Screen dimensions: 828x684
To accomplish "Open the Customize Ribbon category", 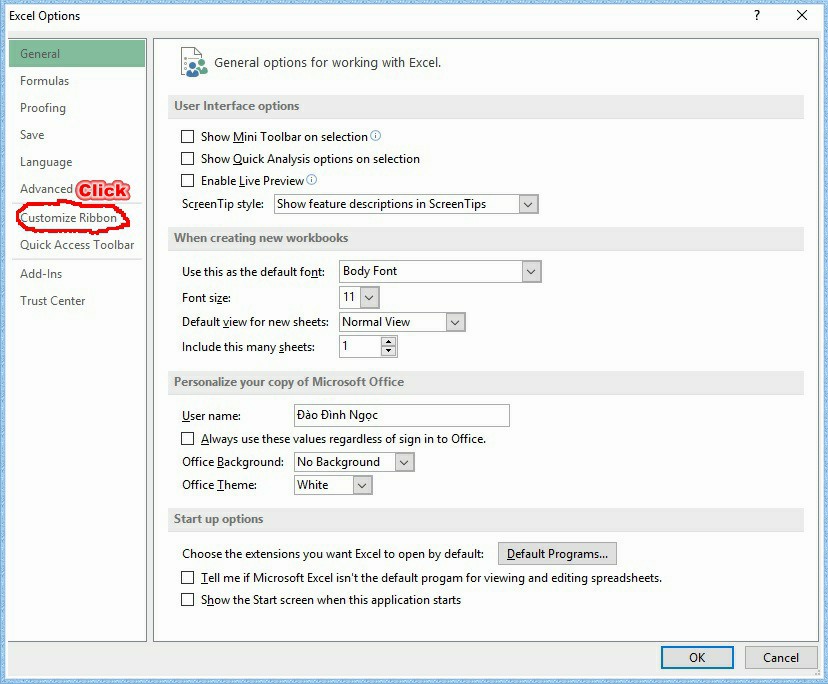I will [x=69, y=218].
